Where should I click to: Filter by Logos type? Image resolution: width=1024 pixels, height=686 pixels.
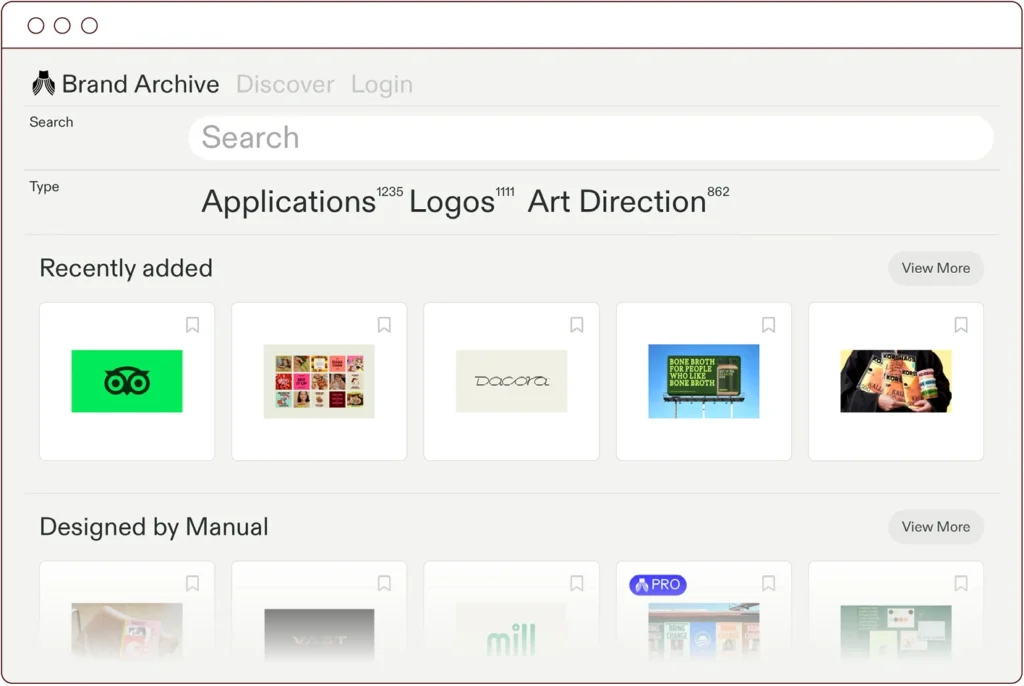[452, 201]
